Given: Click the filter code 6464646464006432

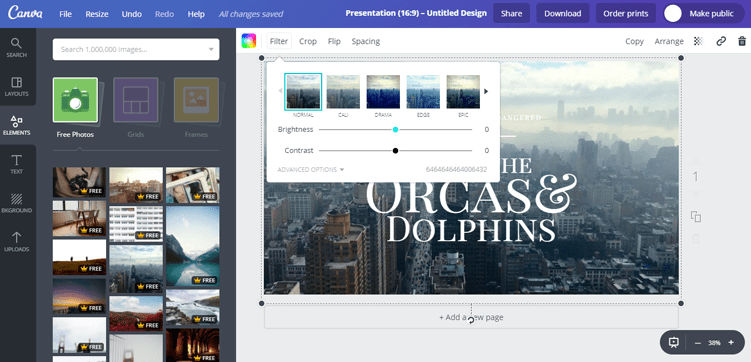Looking at the screenshot, I should coord(456,170).
